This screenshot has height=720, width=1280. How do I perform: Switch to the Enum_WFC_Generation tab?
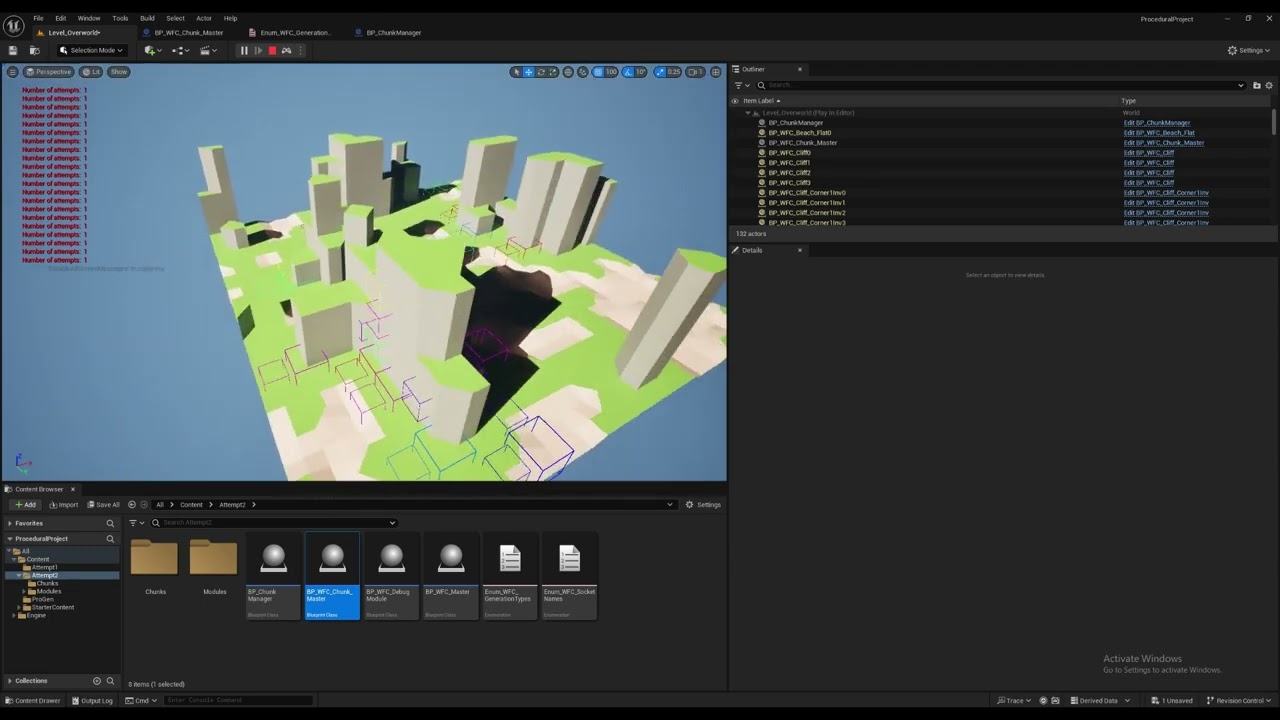(x=295, y=33)
